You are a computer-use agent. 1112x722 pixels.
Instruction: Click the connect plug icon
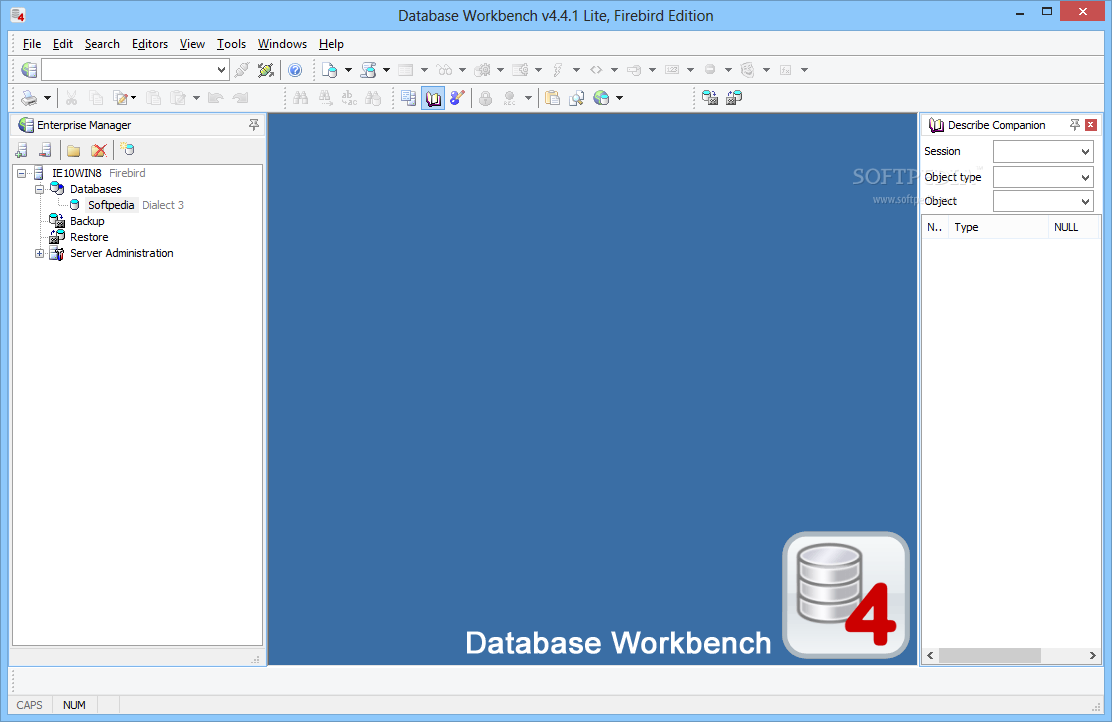[242, 70]
